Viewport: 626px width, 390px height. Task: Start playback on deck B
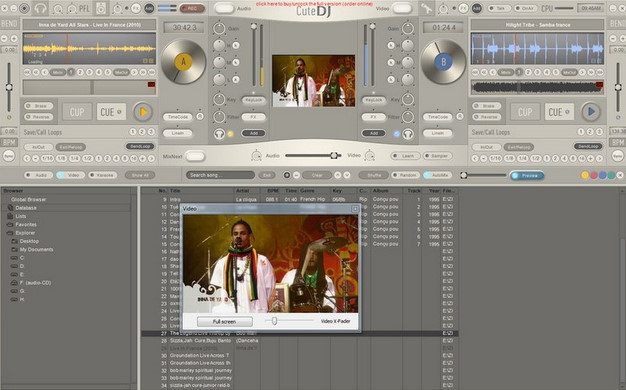tap(591, 112)
